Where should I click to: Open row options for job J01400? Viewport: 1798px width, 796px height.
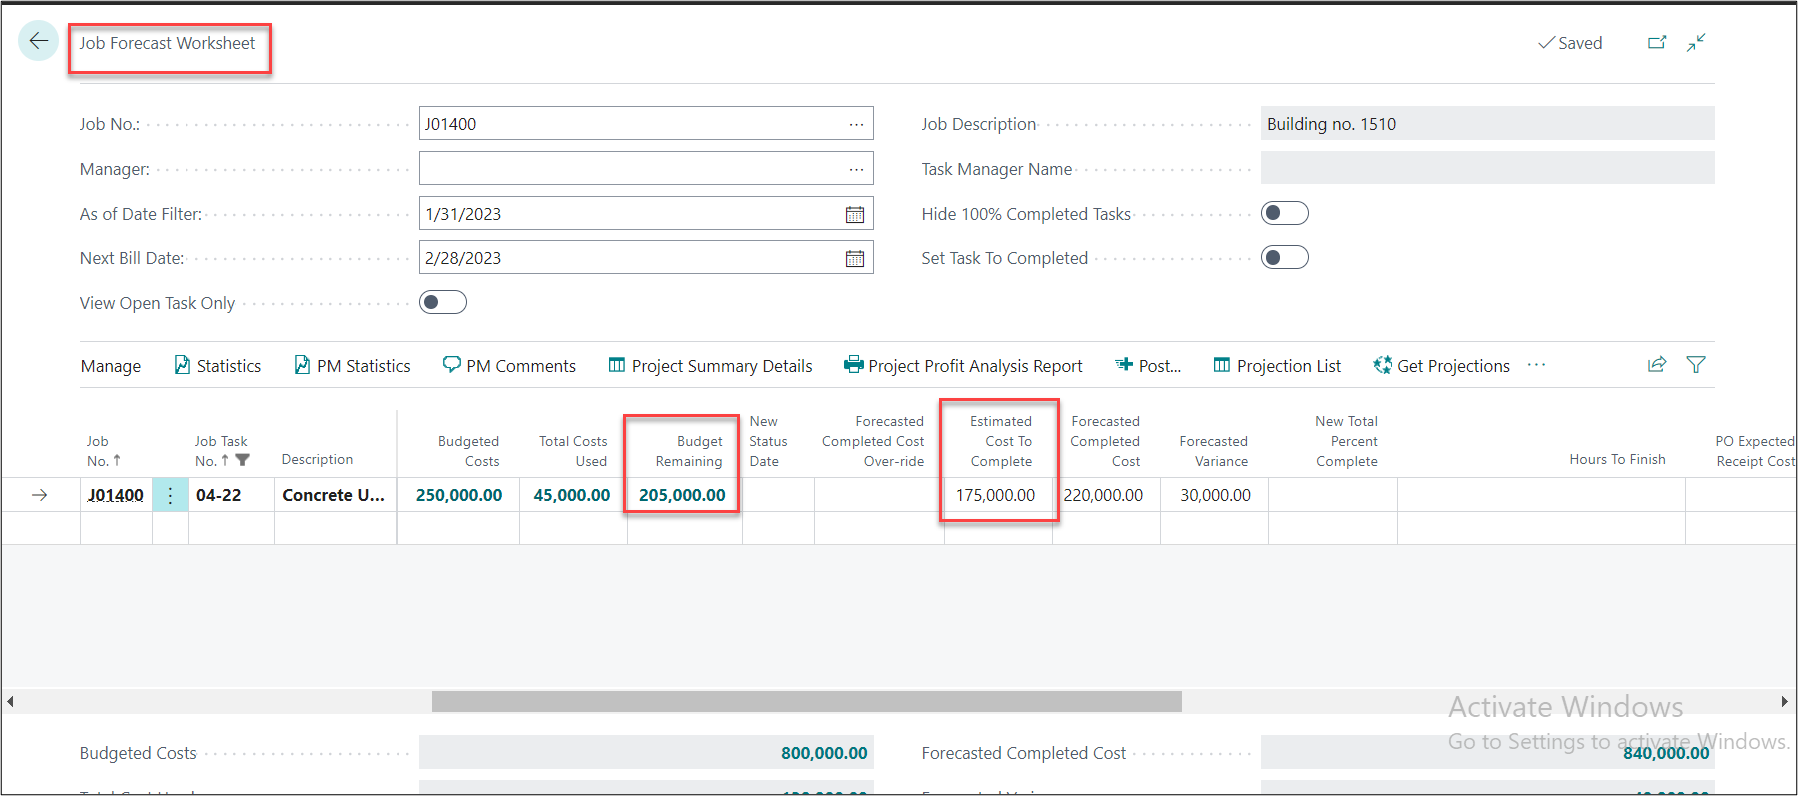[x=170, y=495]
